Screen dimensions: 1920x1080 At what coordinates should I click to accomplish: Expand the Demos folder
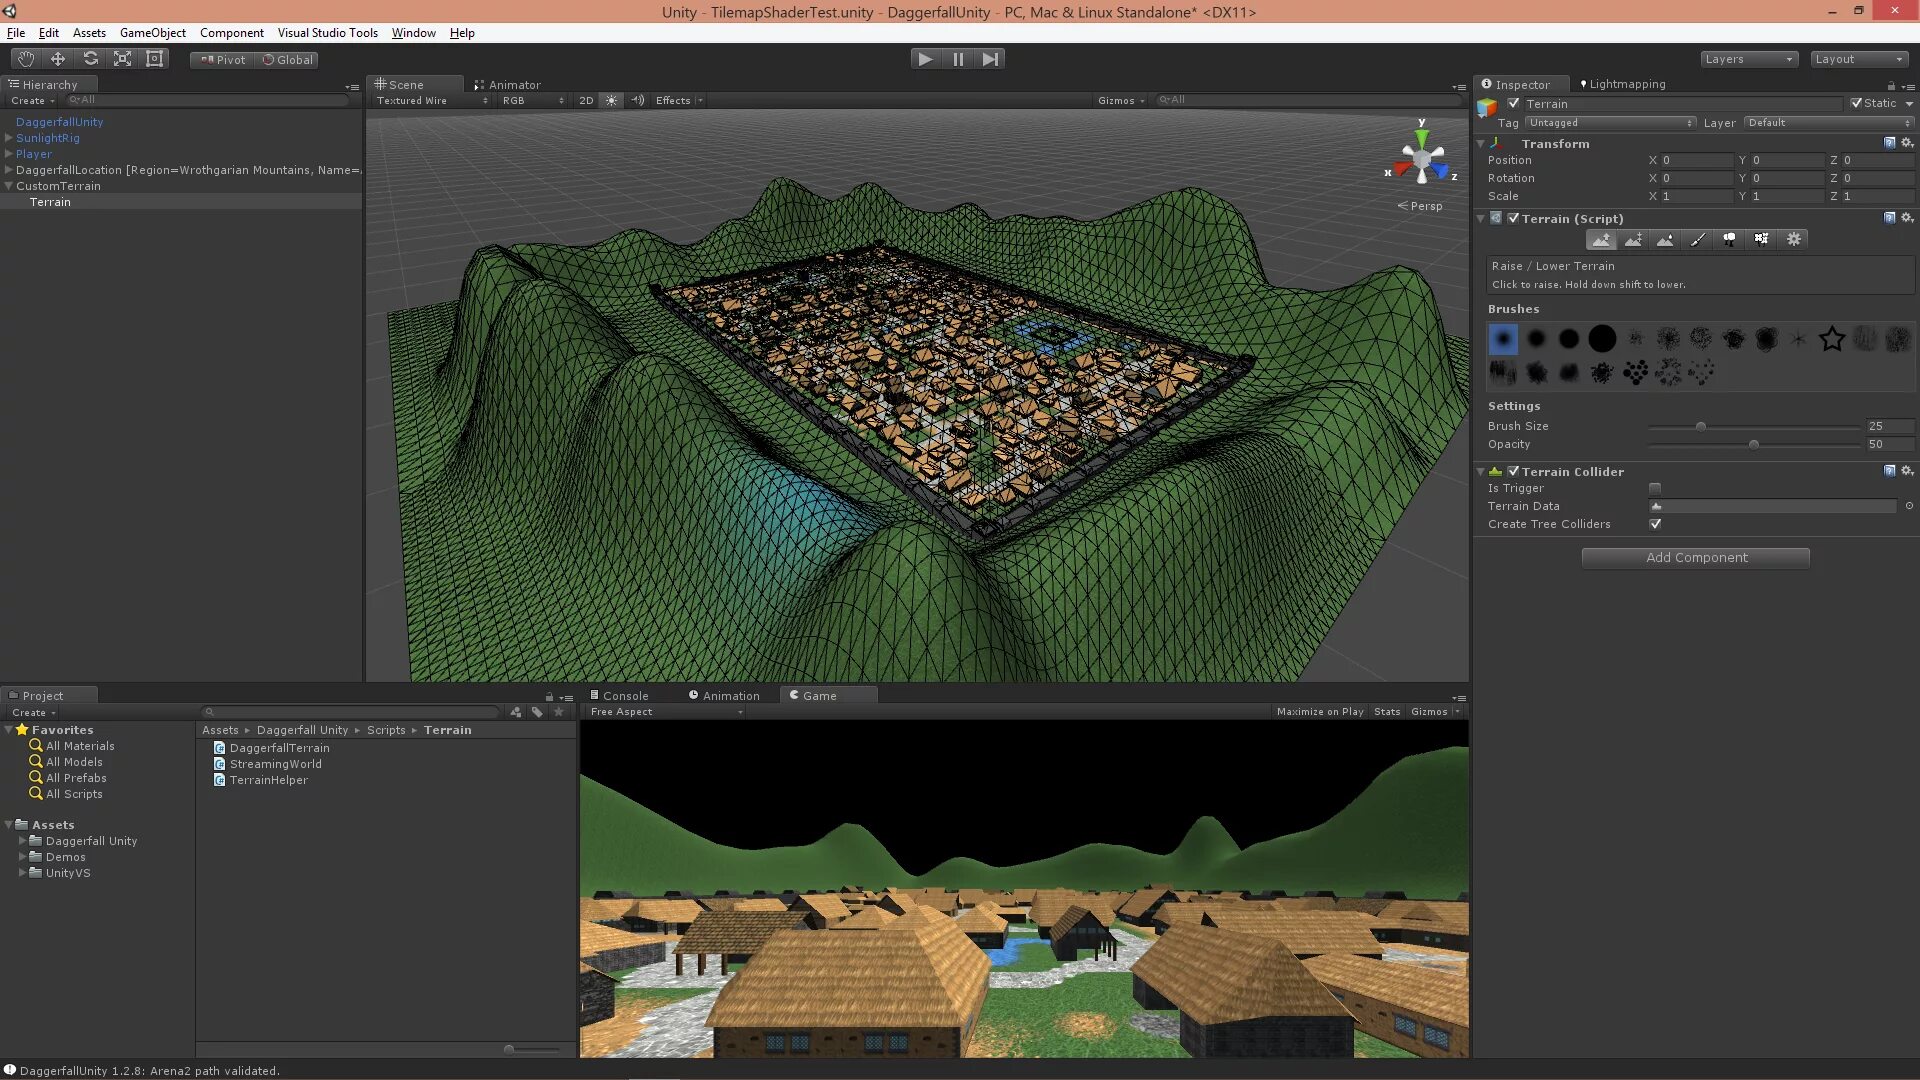click(x=22, y=857)
